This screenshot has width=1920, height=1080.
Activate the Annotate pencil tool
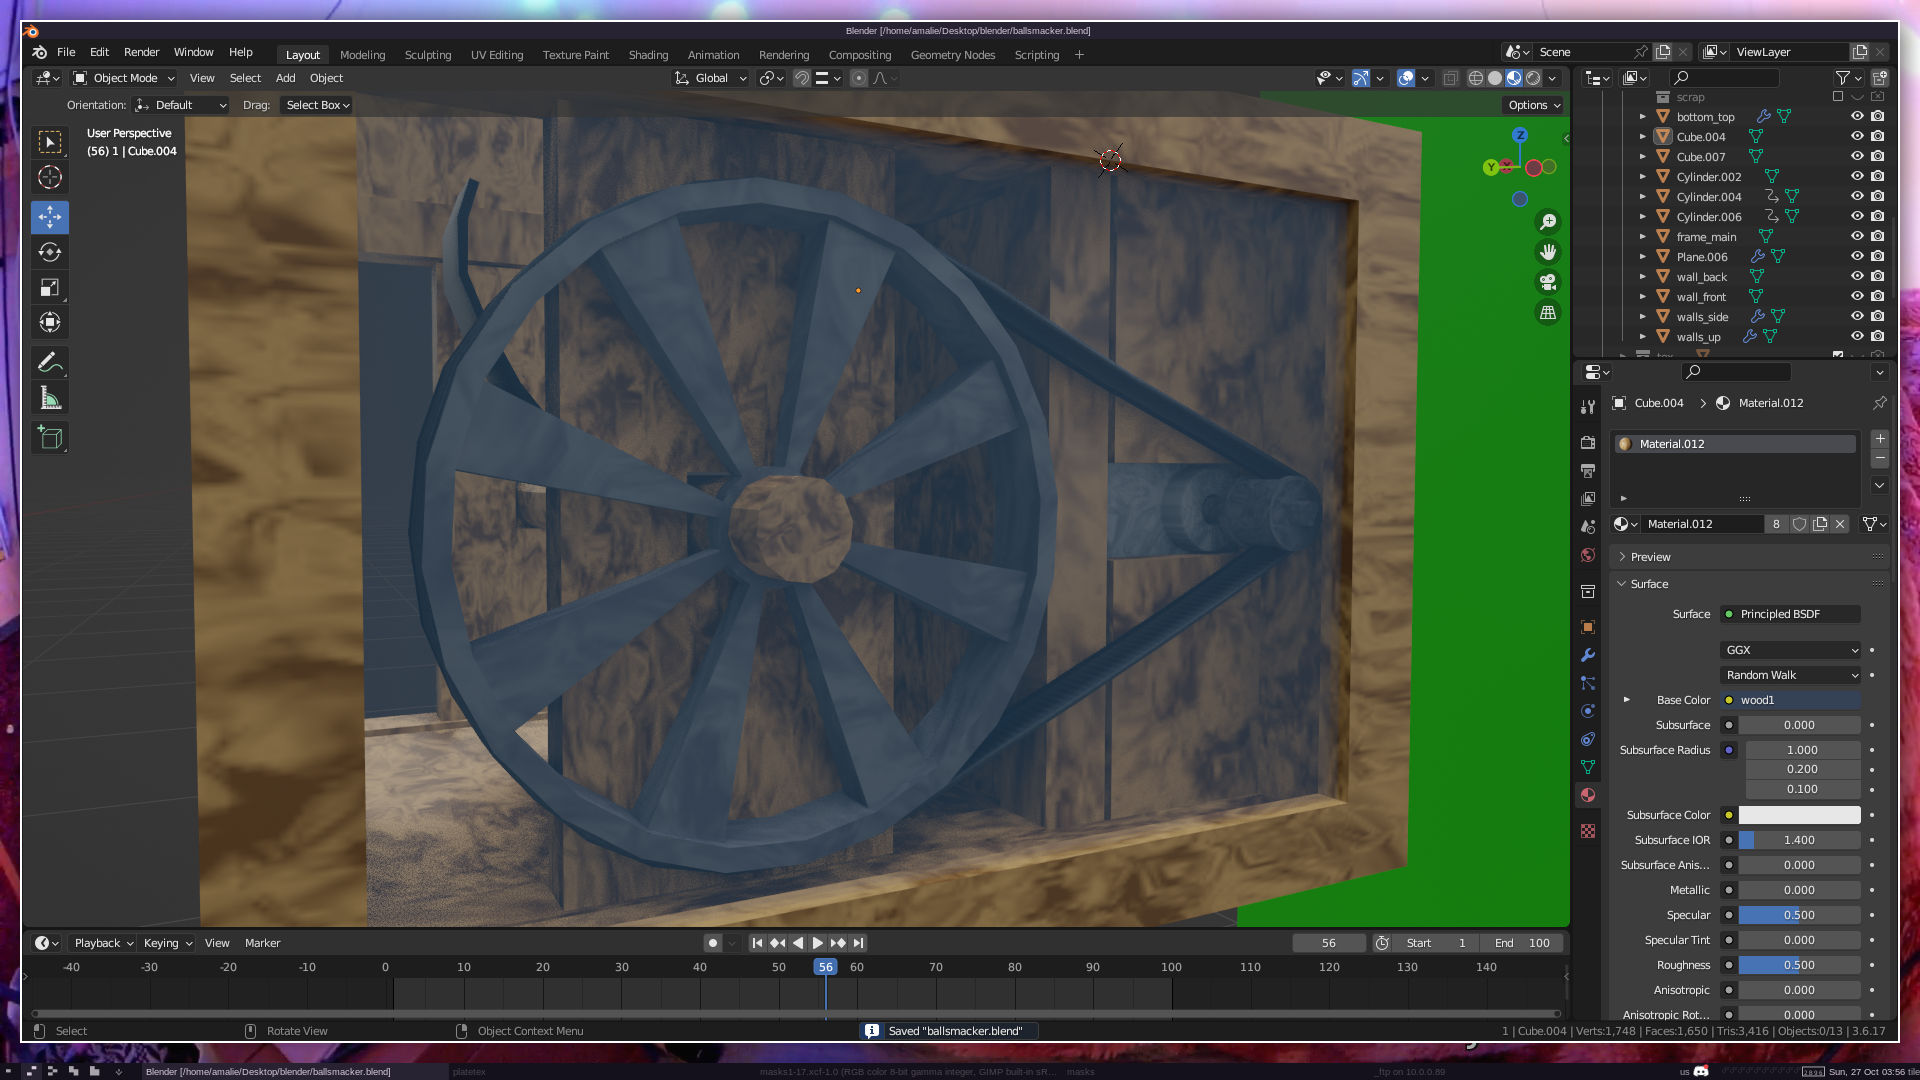[x=50, y=363]
